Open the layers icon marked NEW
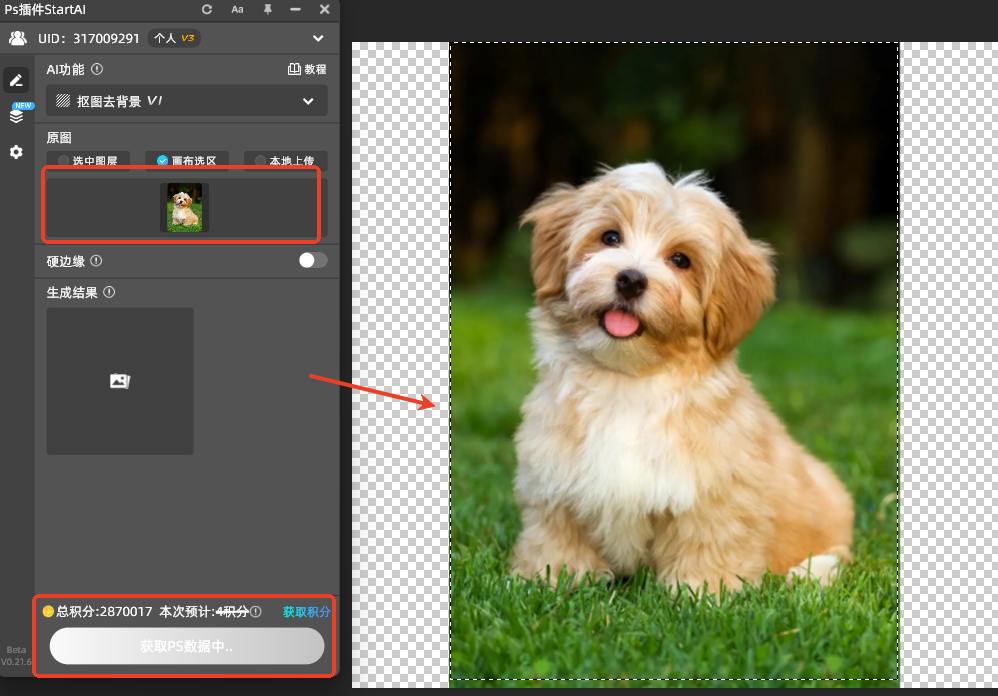The width and height of the screenshot is (998, 696). click(x=16, y=115)
